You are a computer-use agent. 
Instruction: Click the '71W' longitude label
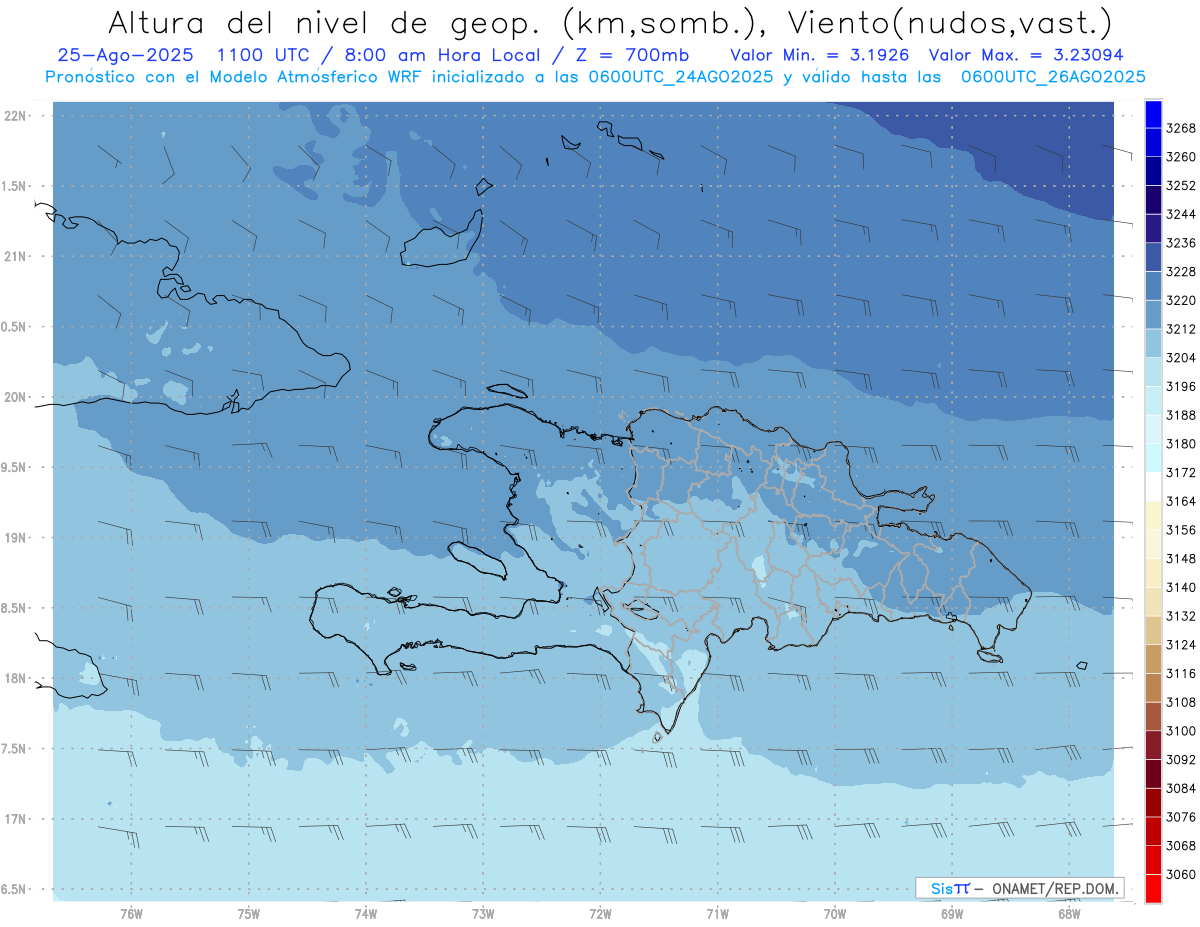717,913
